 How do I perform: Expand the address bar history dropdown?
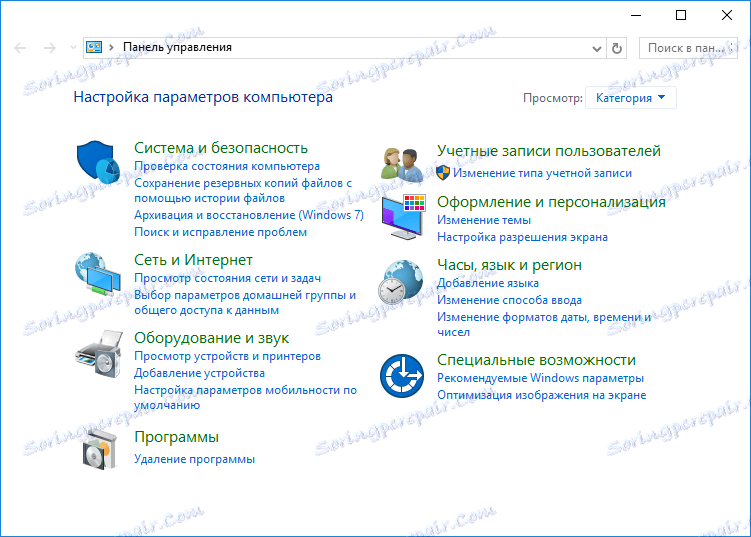pyautogui.click(x=597, y=48)
